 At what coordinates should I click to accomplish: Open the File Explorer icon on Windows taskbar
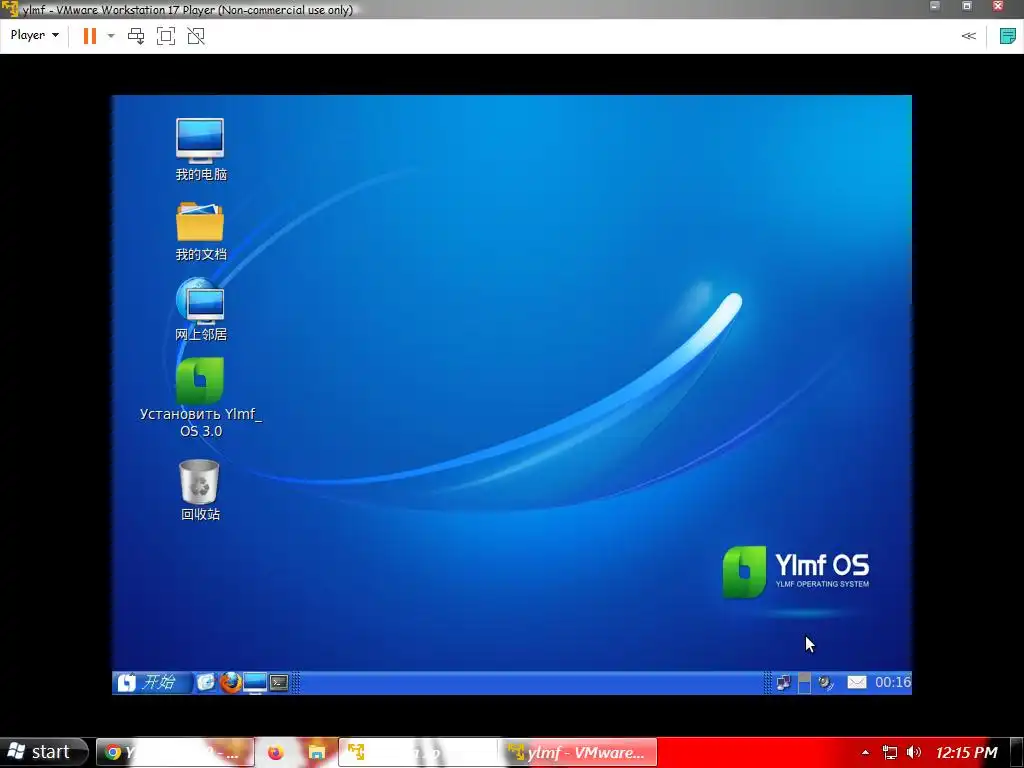click(x=317, y=753)
